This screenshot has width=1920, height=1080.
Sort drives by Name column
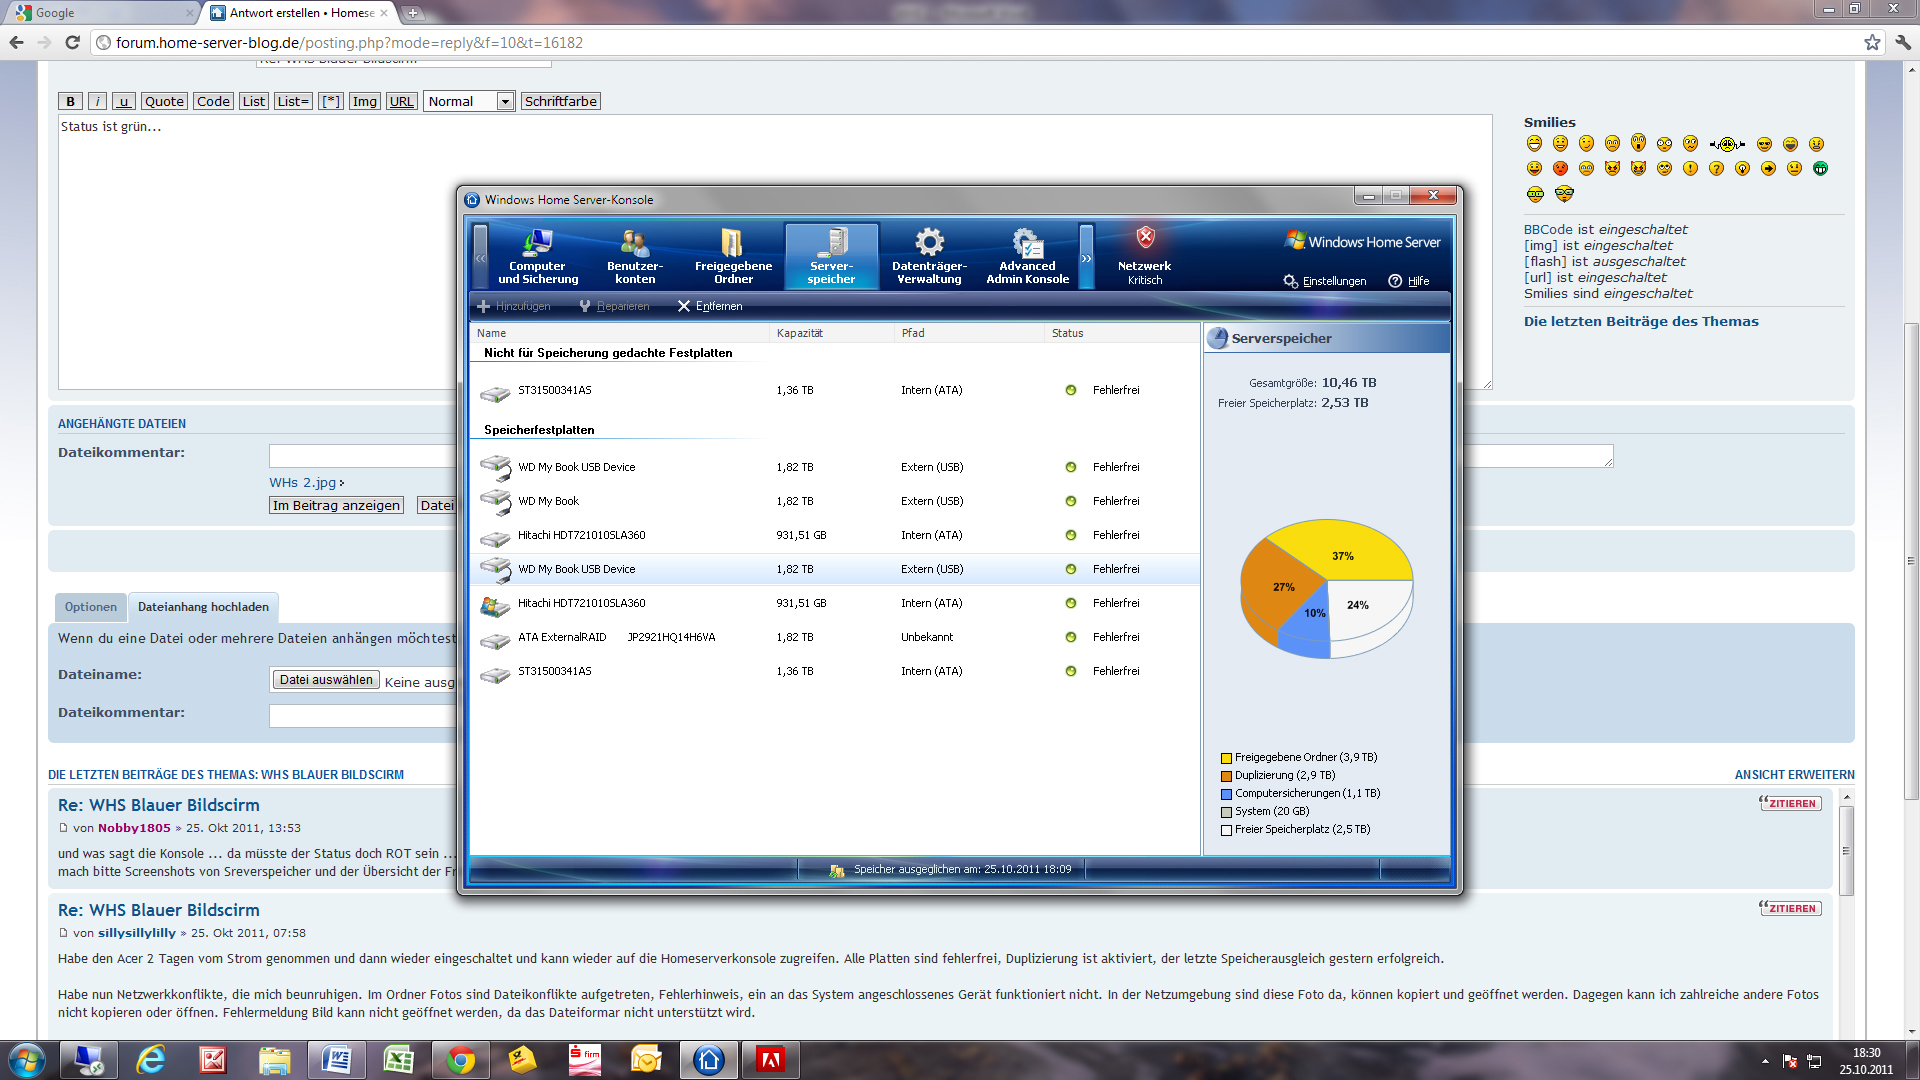click(x=620, y=333)
